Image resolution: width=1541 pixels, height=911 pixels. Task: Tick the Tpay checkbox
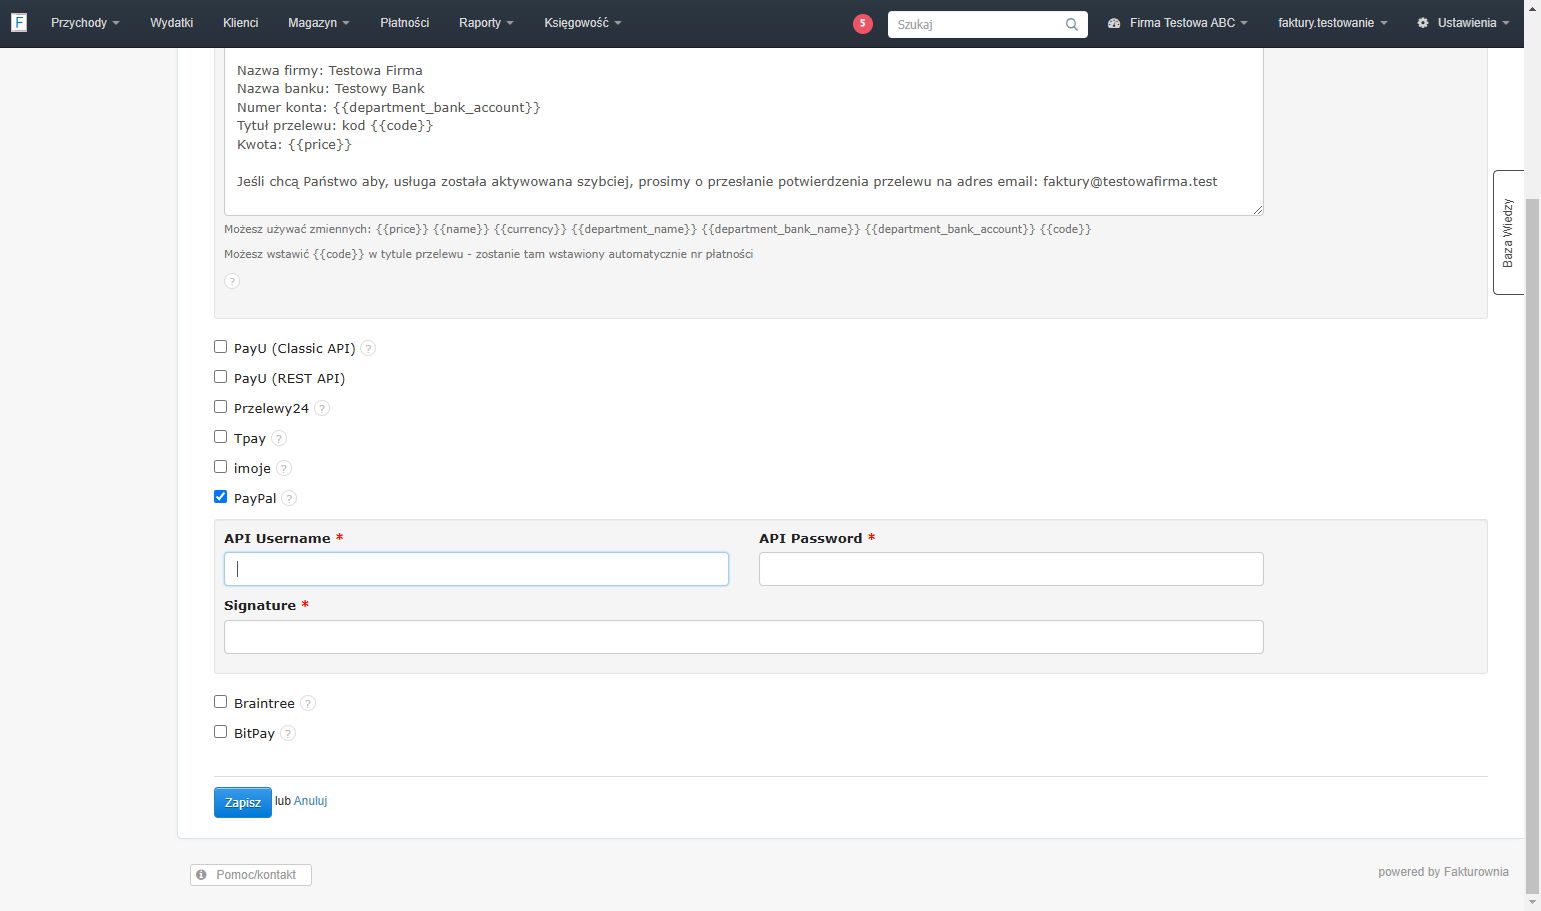[220, 437]
